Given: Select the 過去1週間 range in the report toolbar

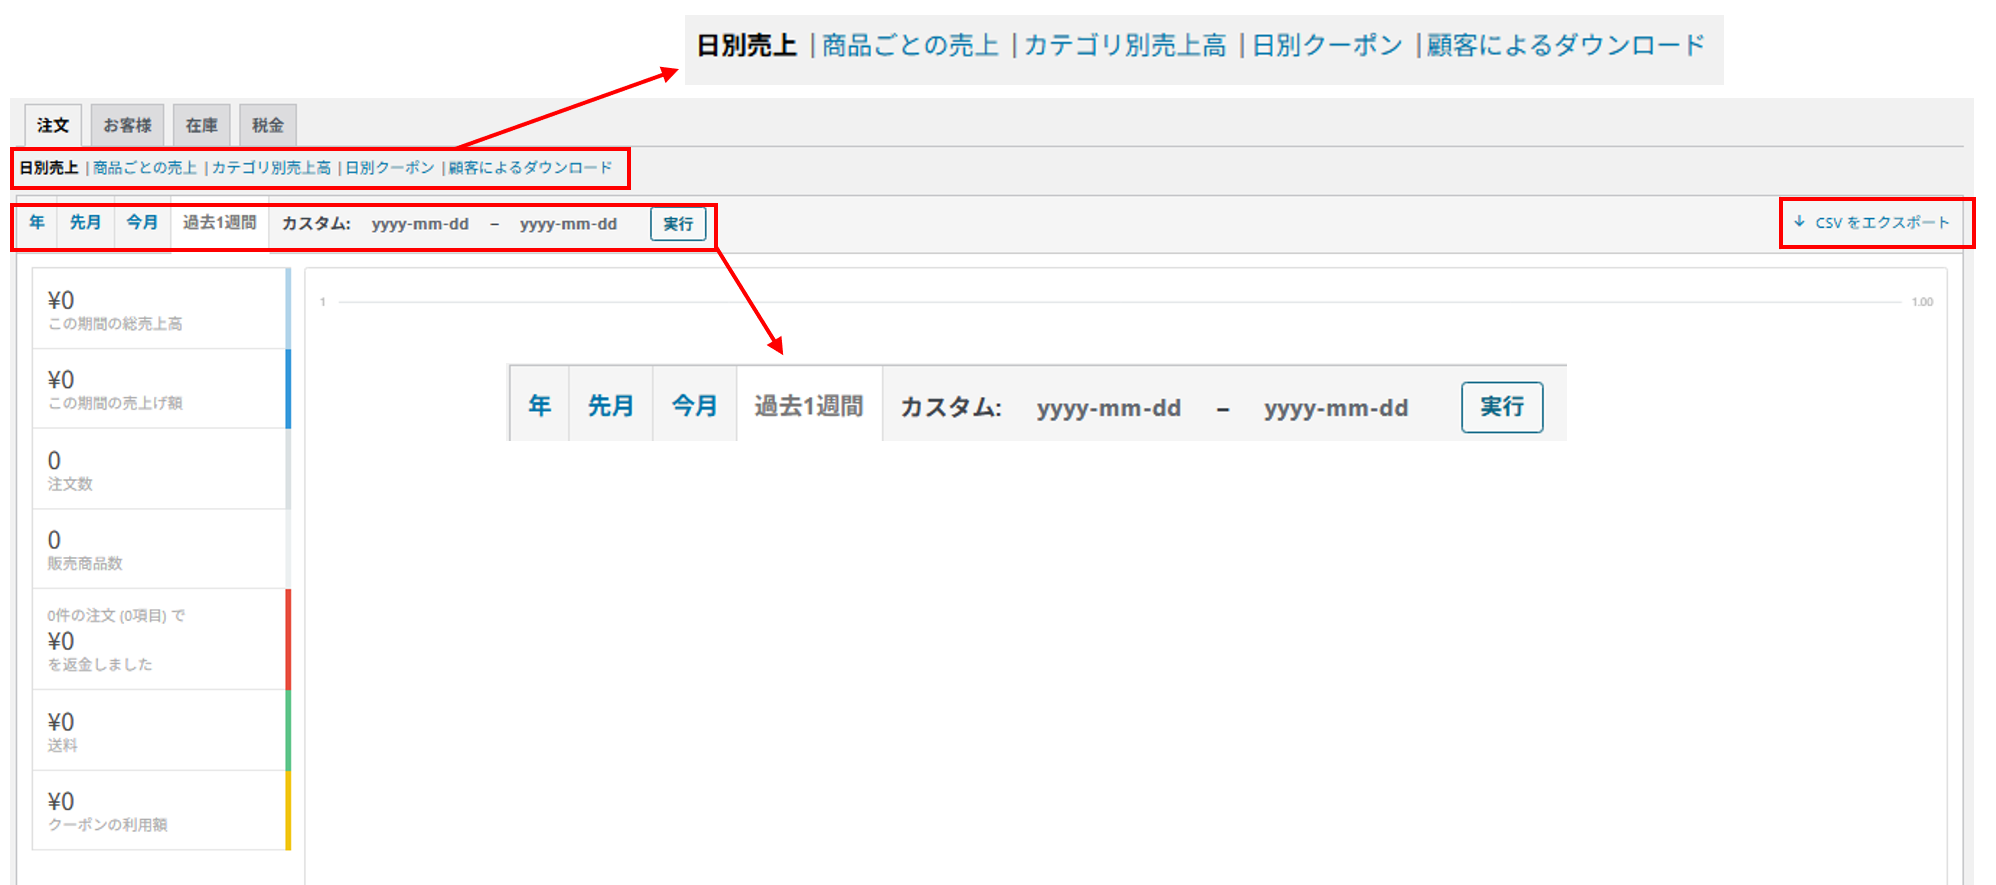Looking at the screenshot, I should [x=219, y=222].
